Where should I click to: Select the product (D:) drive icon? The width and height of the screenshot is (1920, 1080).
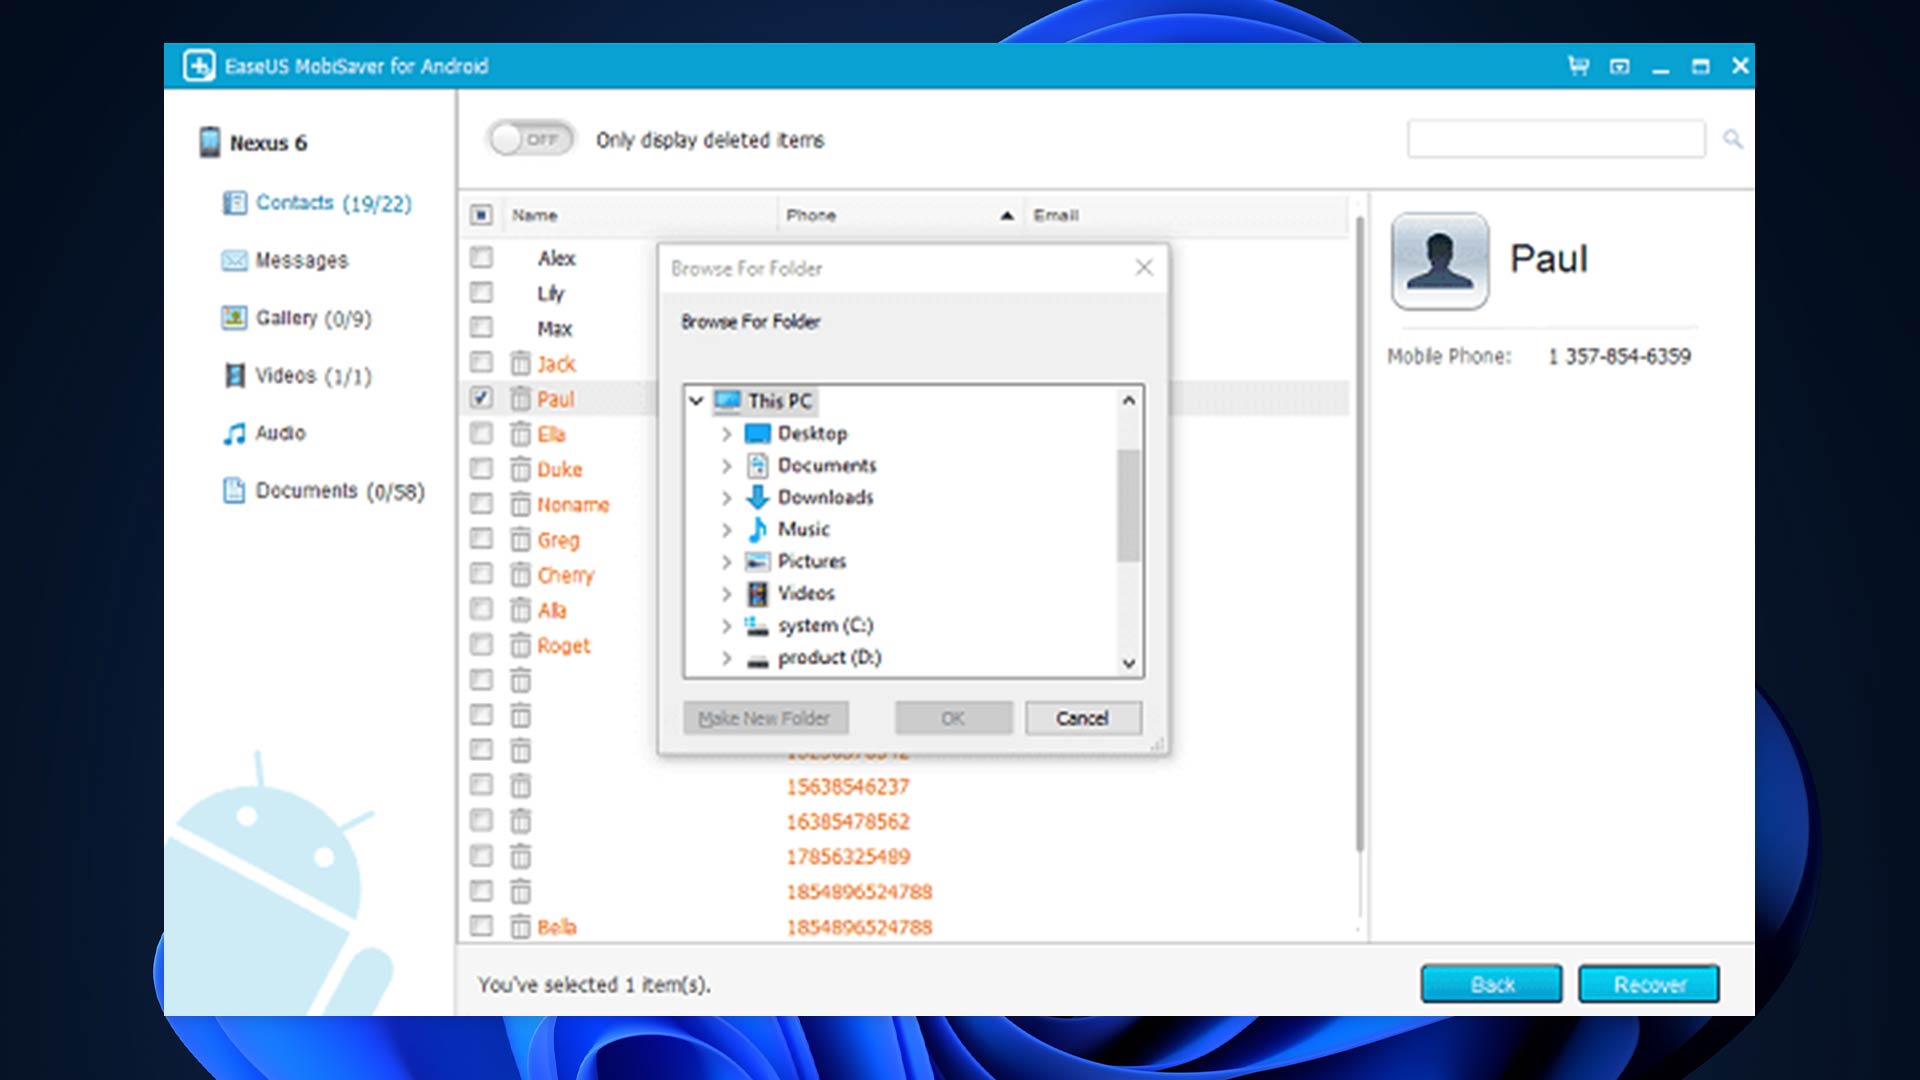coord(758,659)
